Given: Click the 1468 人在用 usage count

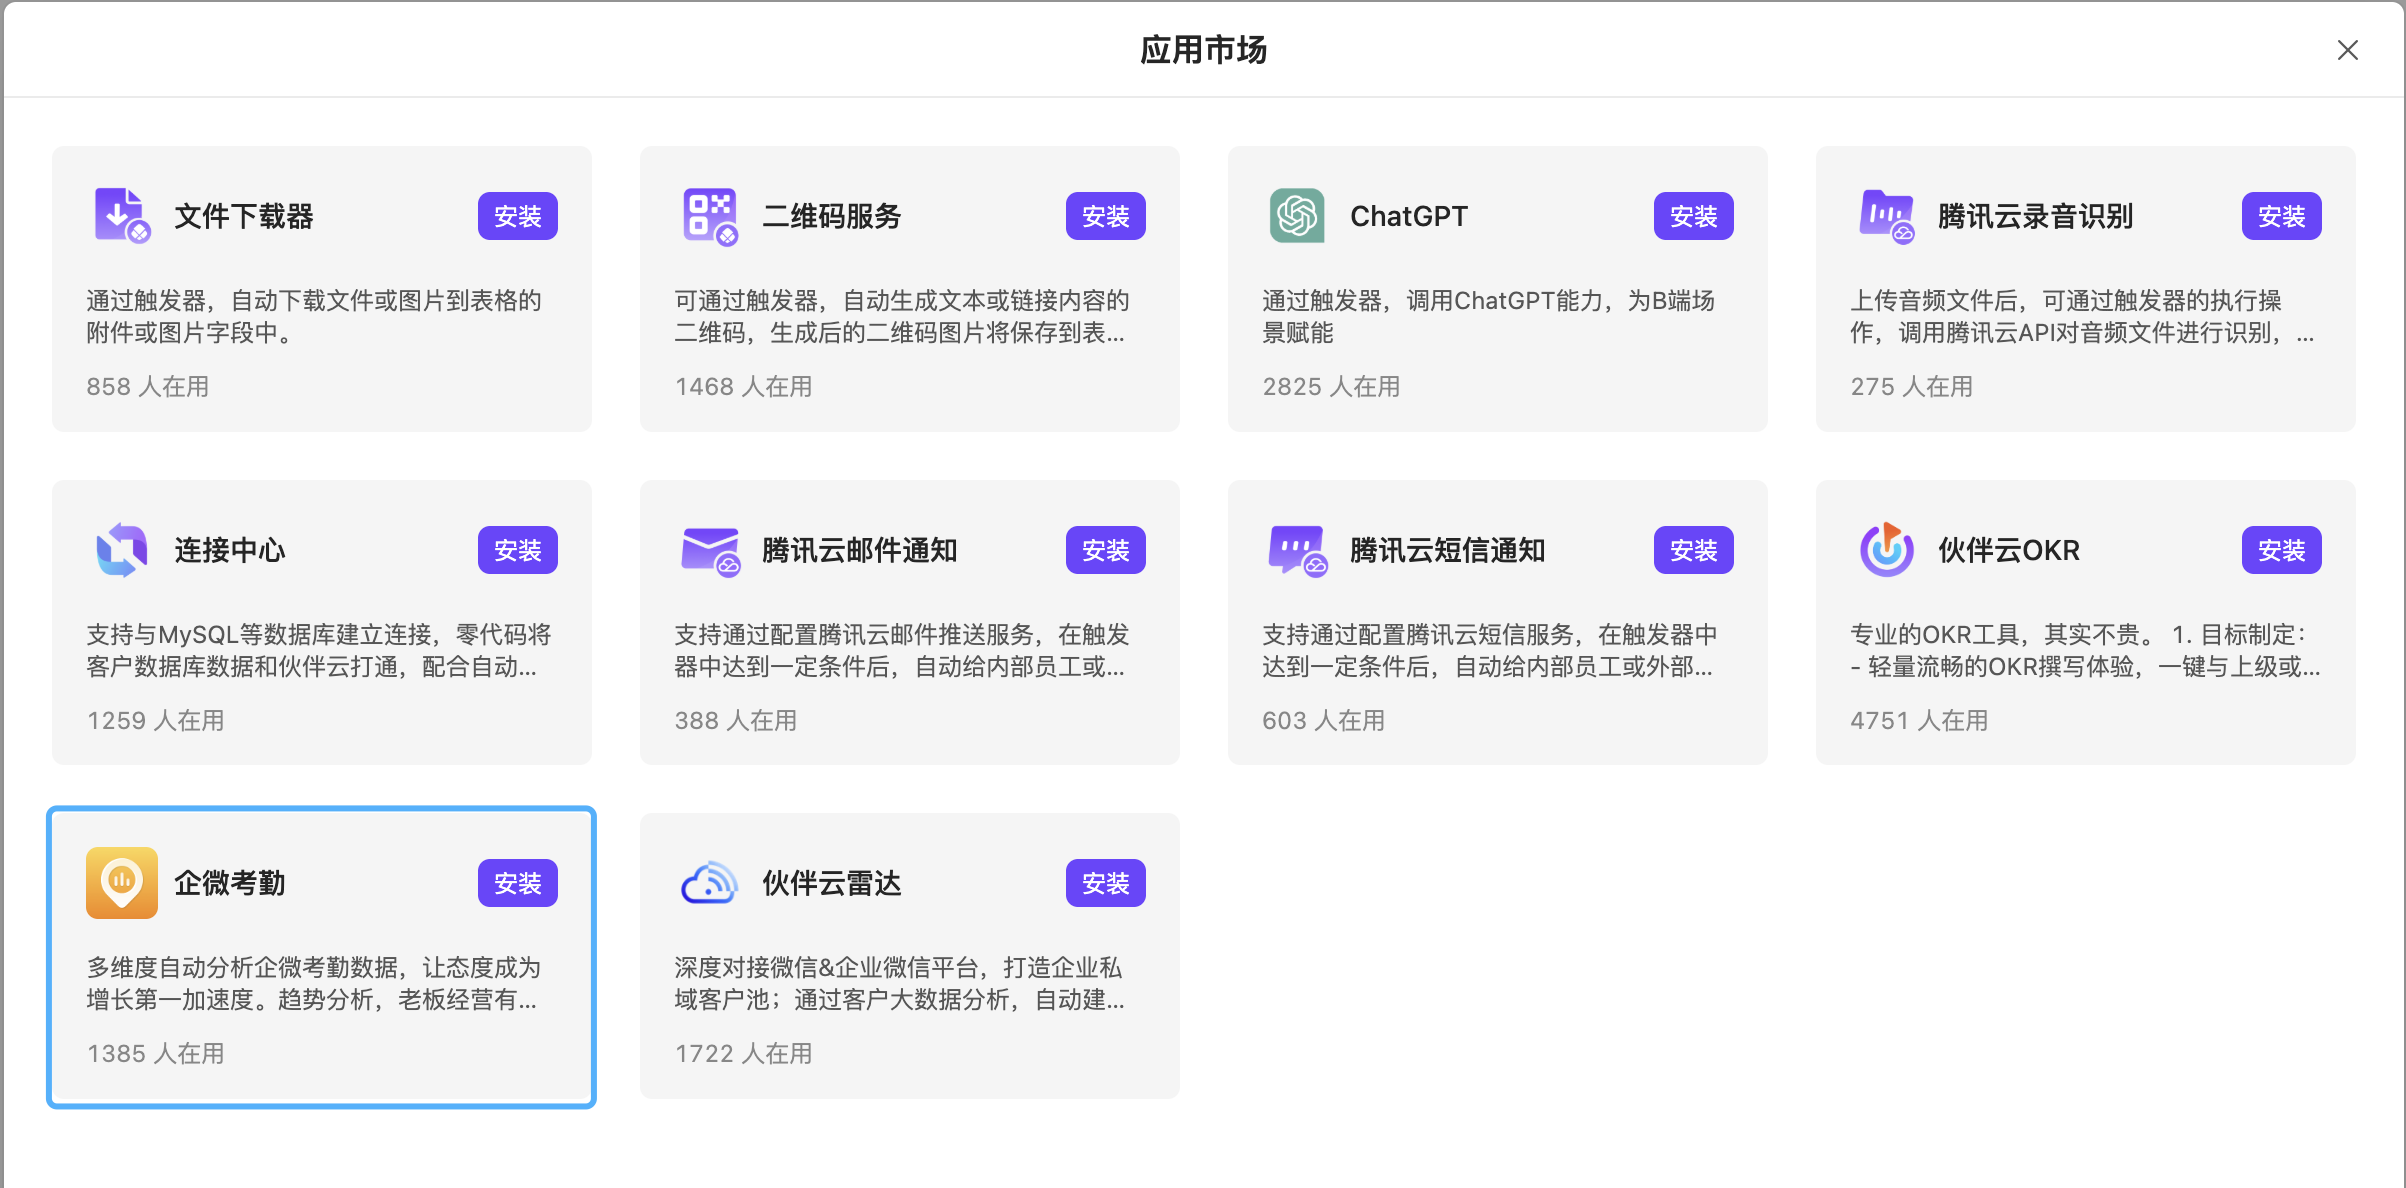Looking at the screenshot, I should (743, 387).
